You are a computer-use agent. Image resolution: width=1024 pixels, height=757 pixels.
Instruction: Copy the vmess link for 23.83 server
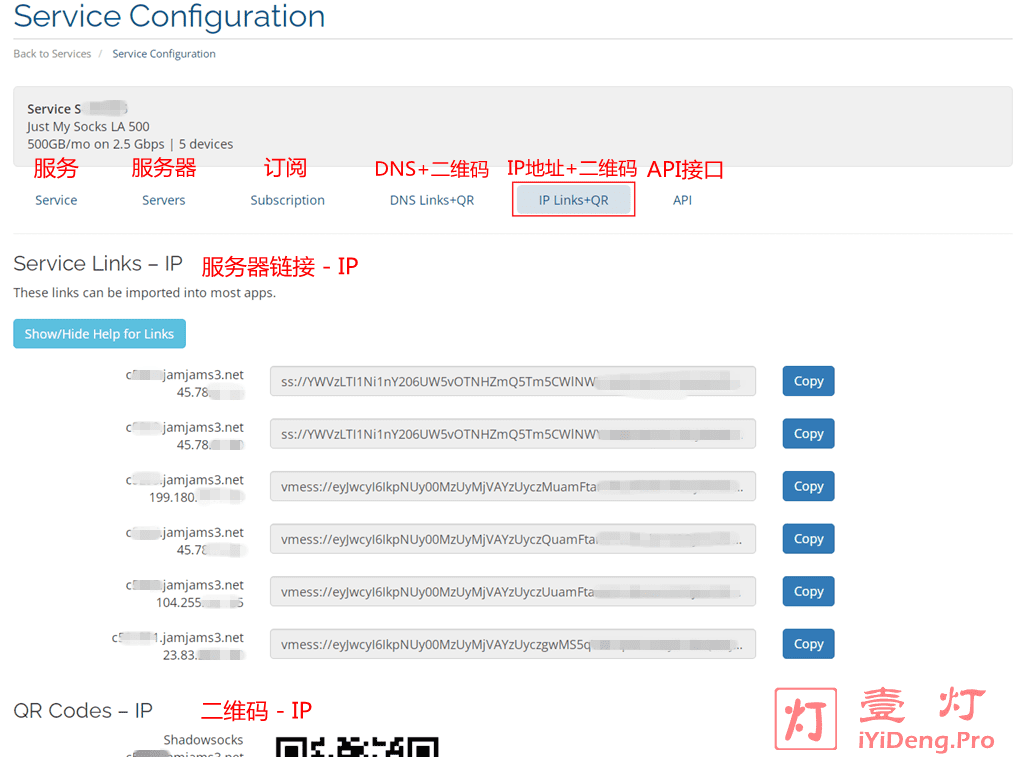point(808,644)
